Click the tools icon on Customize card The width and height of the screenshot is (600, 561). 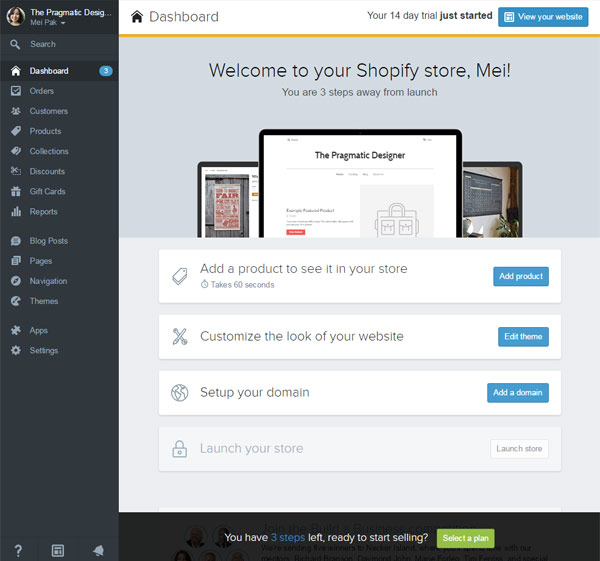pos(179,337)
